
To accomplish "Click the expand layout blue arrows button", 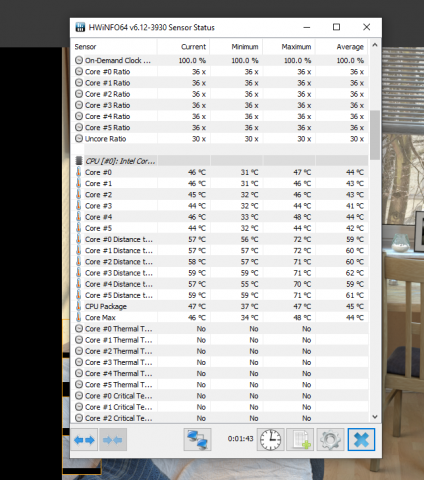I will point(84,440).
